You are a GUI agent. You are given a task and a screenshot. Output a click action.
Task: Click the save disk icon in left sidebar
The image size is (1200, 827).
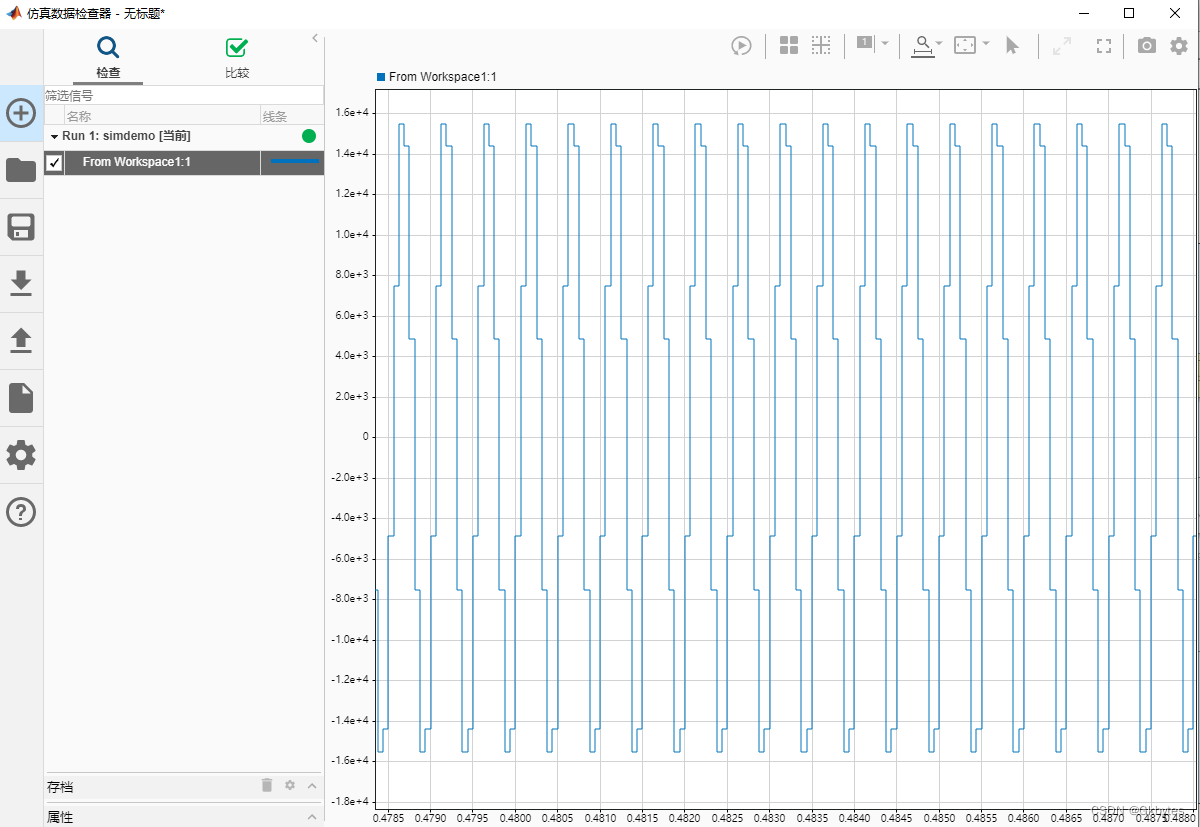(21, 227)
